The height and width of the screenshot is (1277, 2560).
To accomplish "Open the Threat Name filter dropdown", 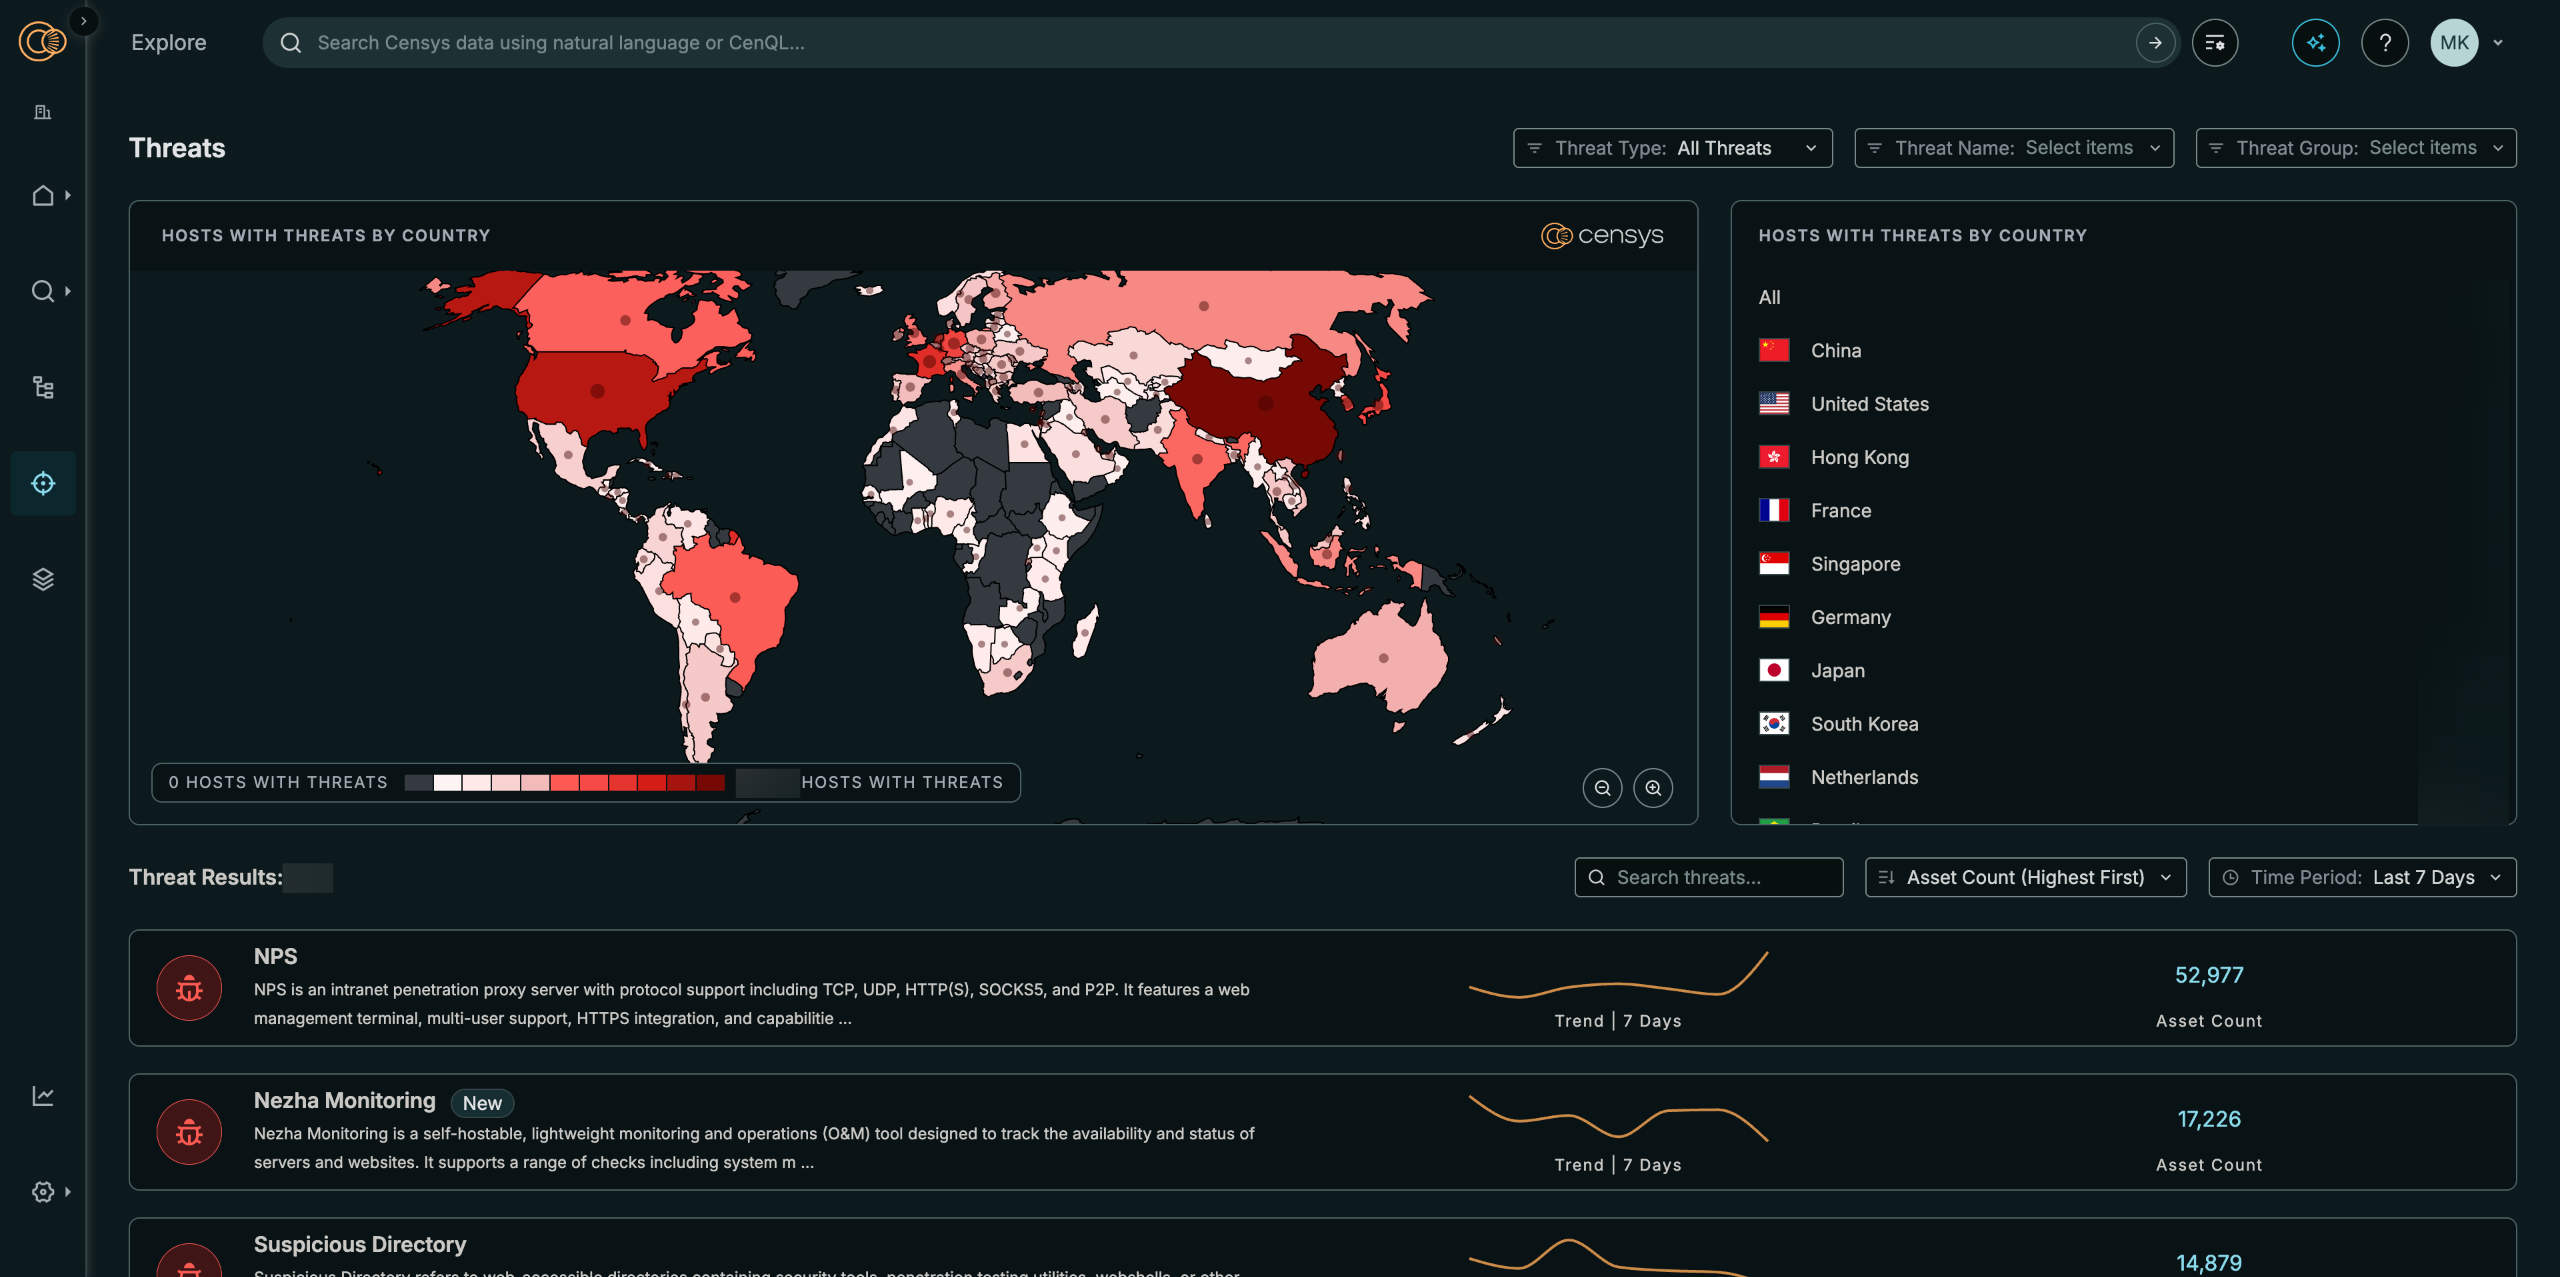I will [2013, 148].
